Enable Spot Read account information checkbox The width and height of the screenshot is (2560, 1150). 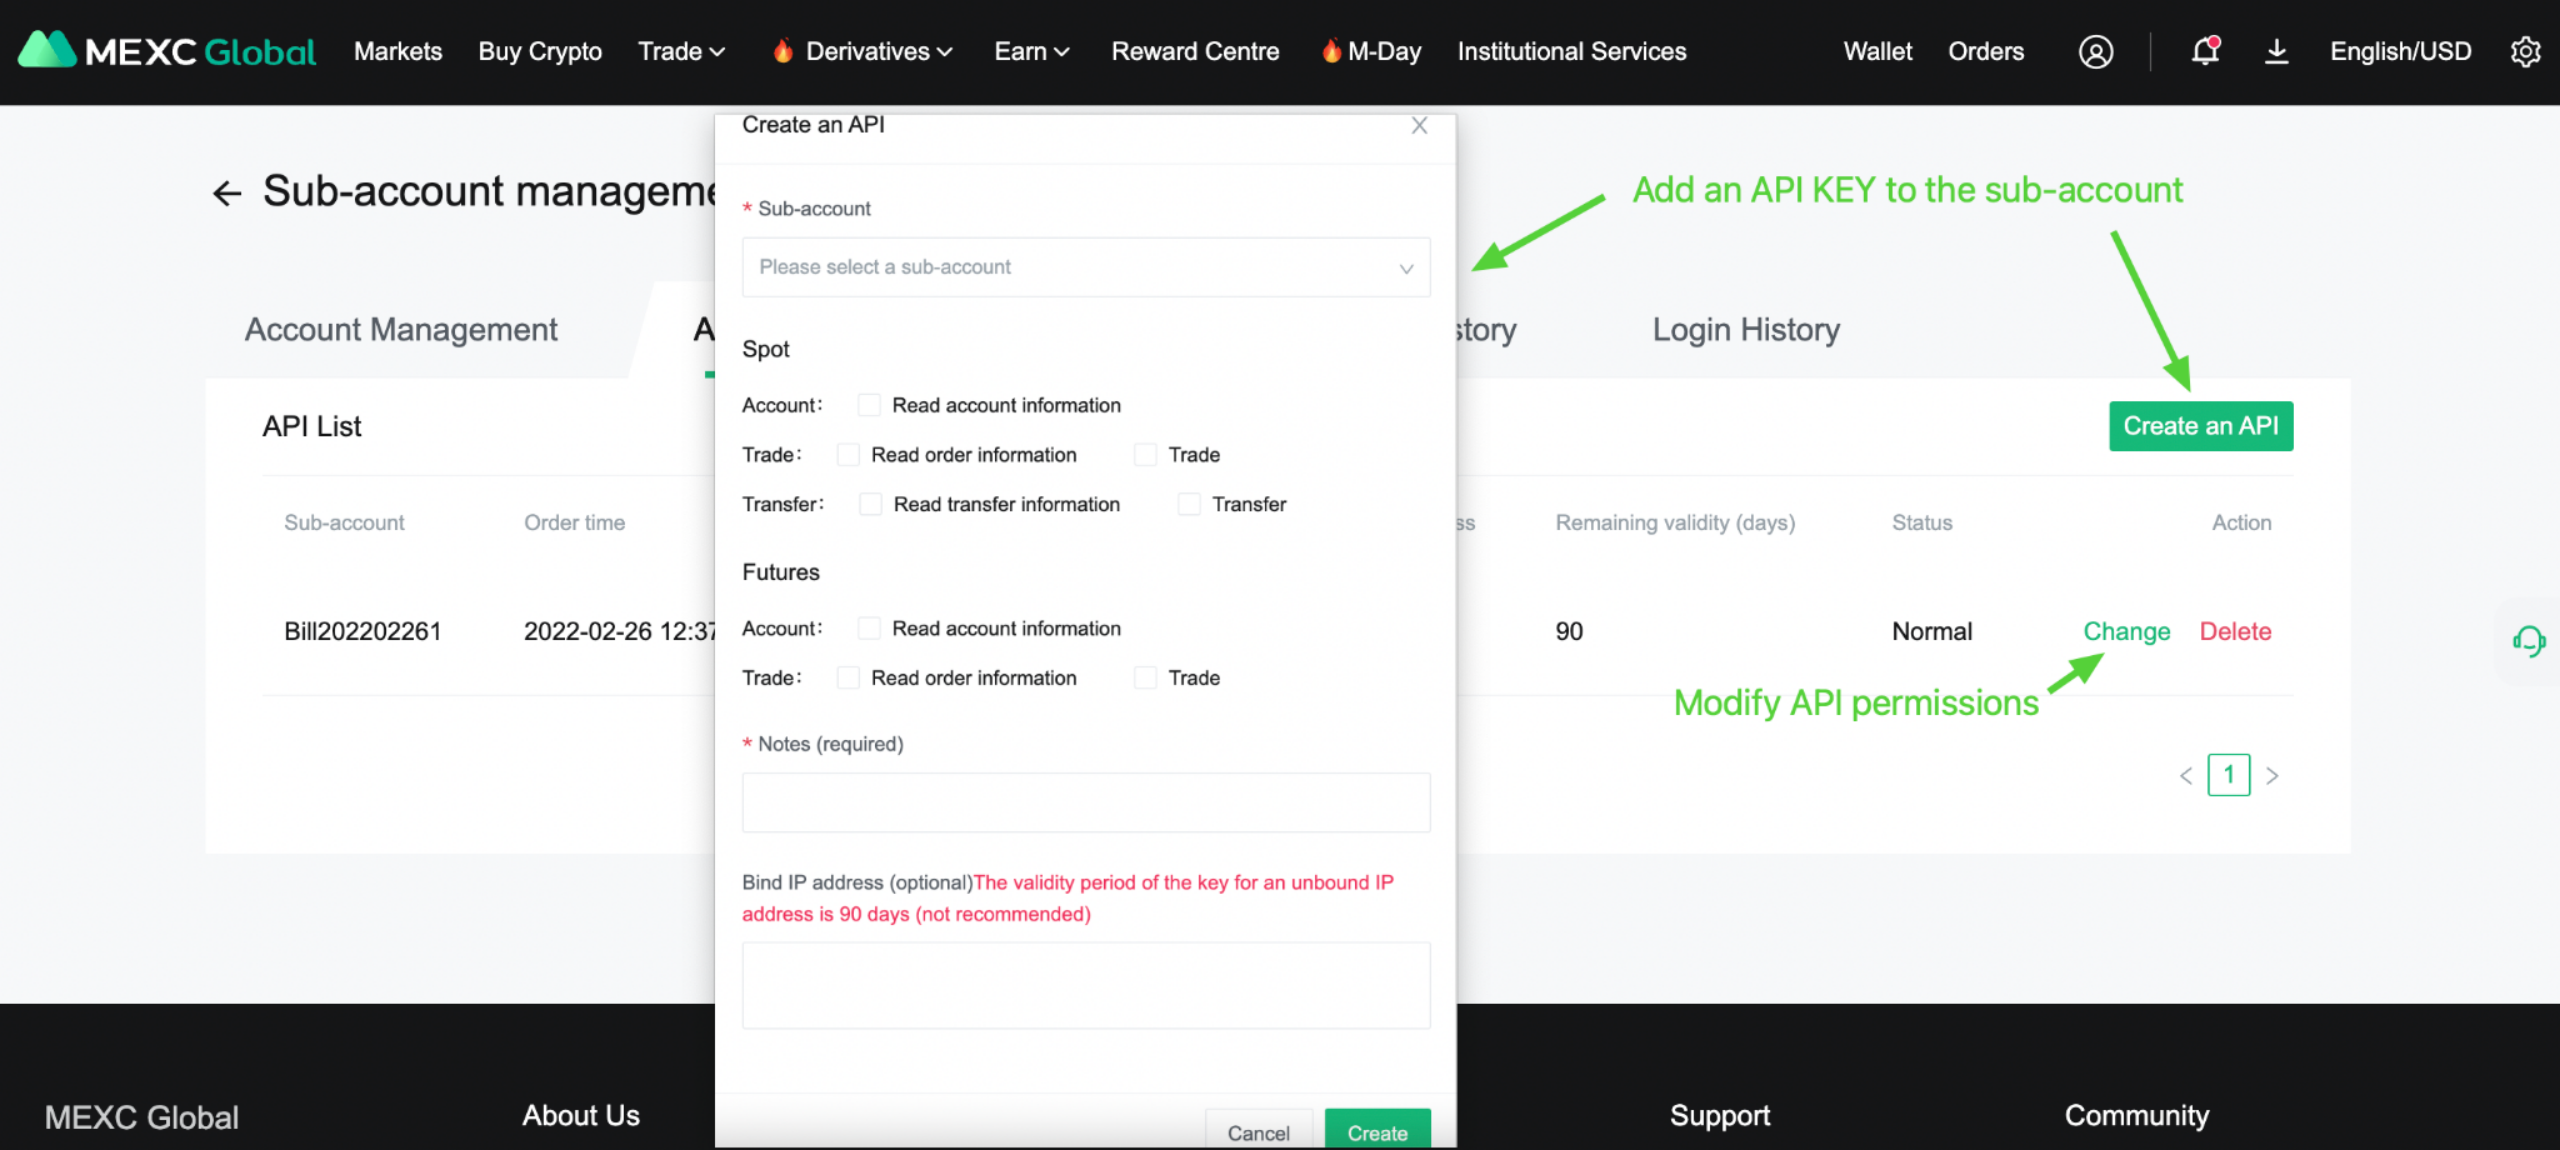(869, 405)
